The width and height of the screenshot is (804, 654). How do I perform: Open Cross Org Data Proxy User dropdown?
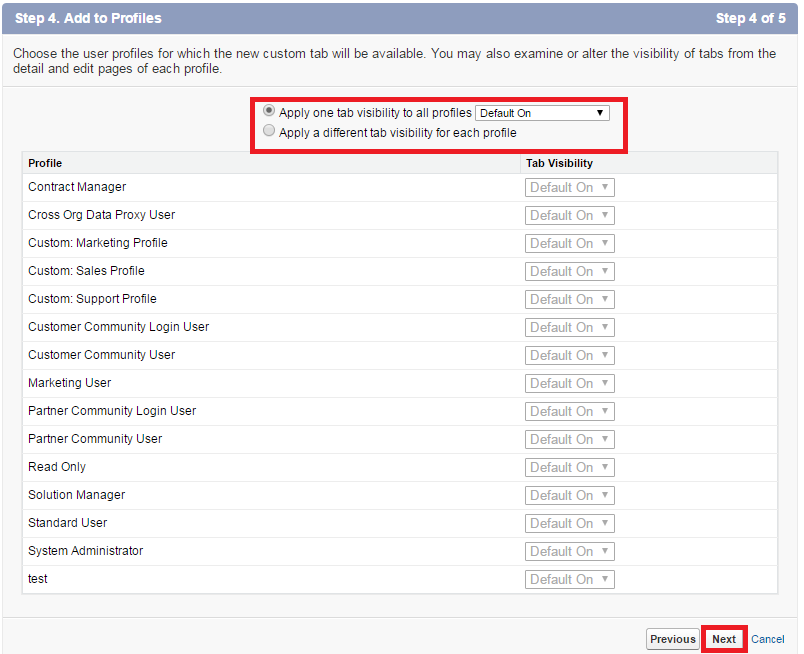[569, 215]
